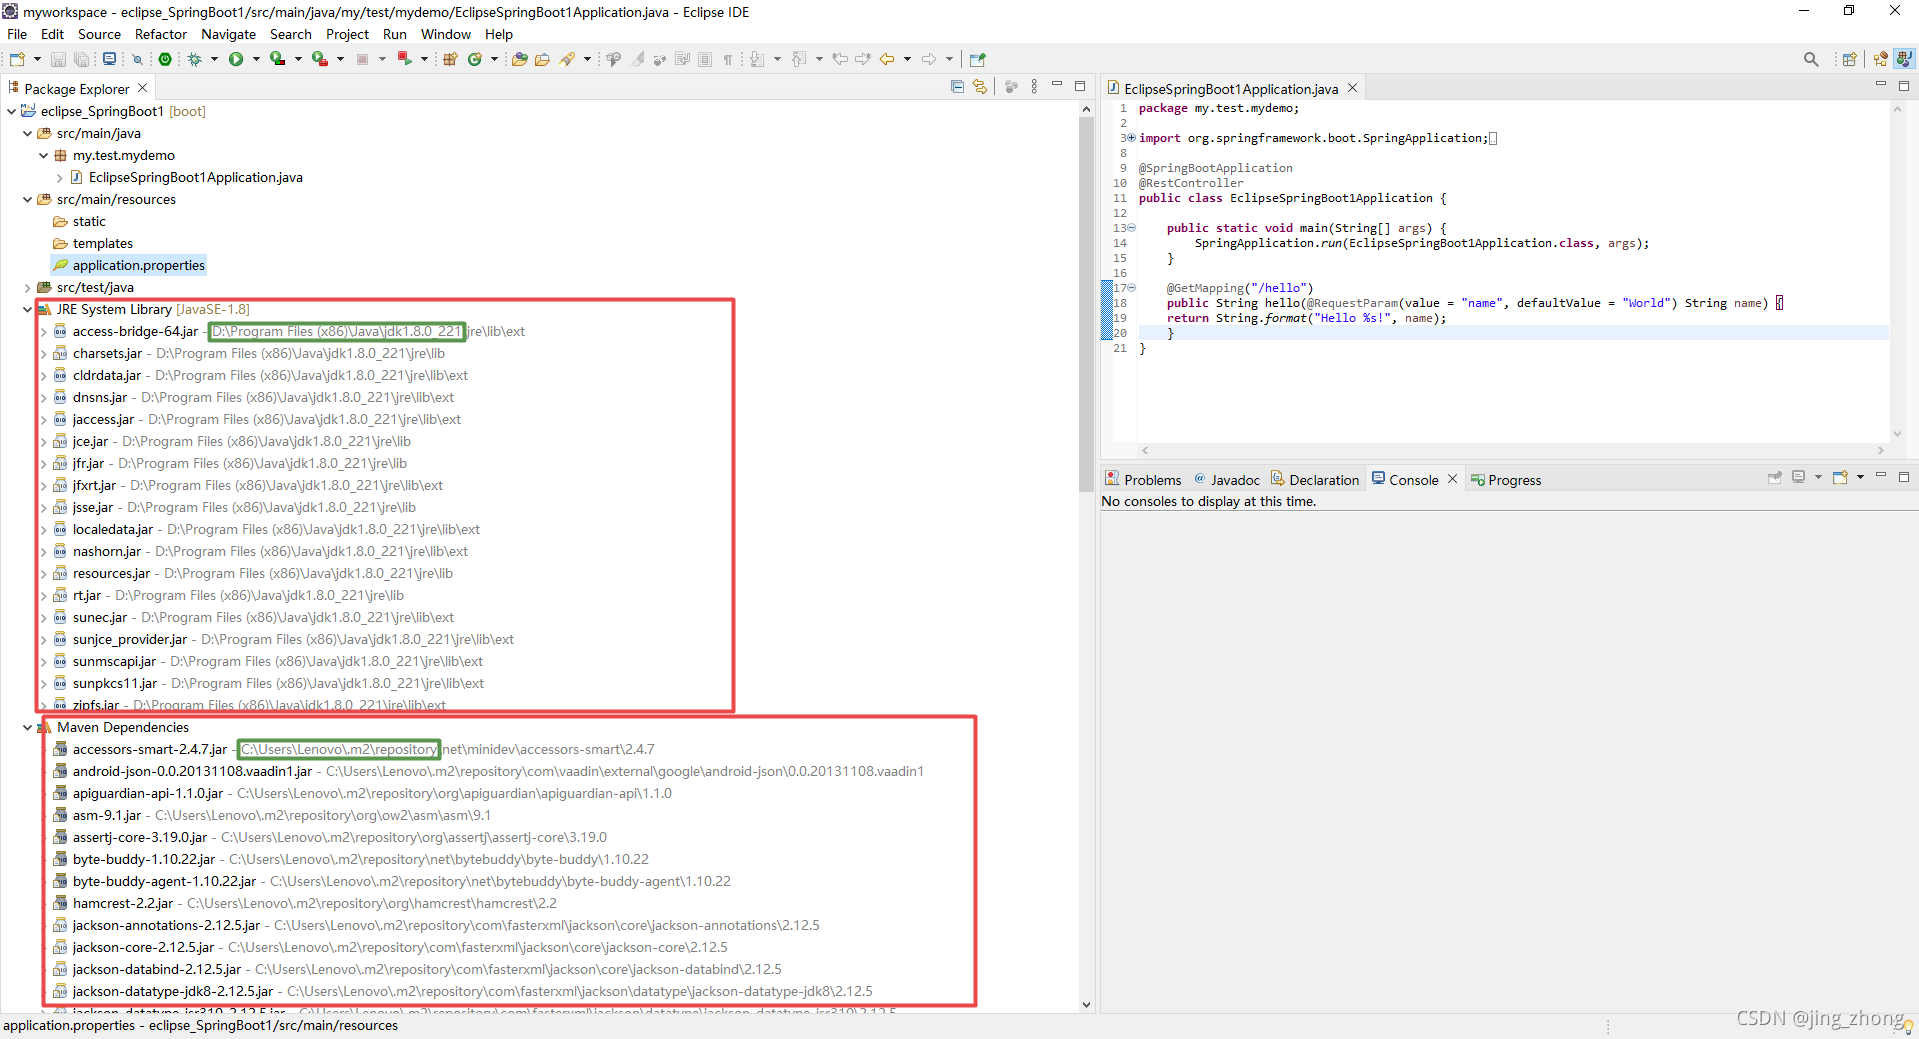Collapse src/main/resources folder
This screenshot has width=1919, height=1039.
pyautogui.click(x=27, y=199)
